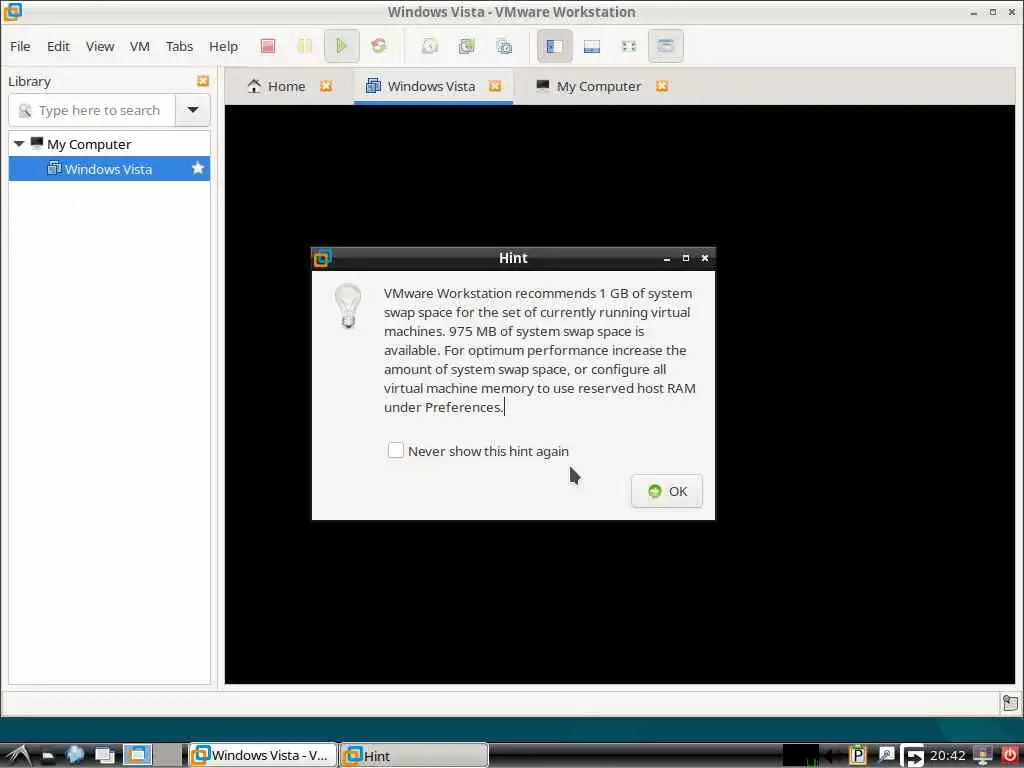Select My Computer in the Library tree
Viewport: 1024px width, 768px height.
89,144
